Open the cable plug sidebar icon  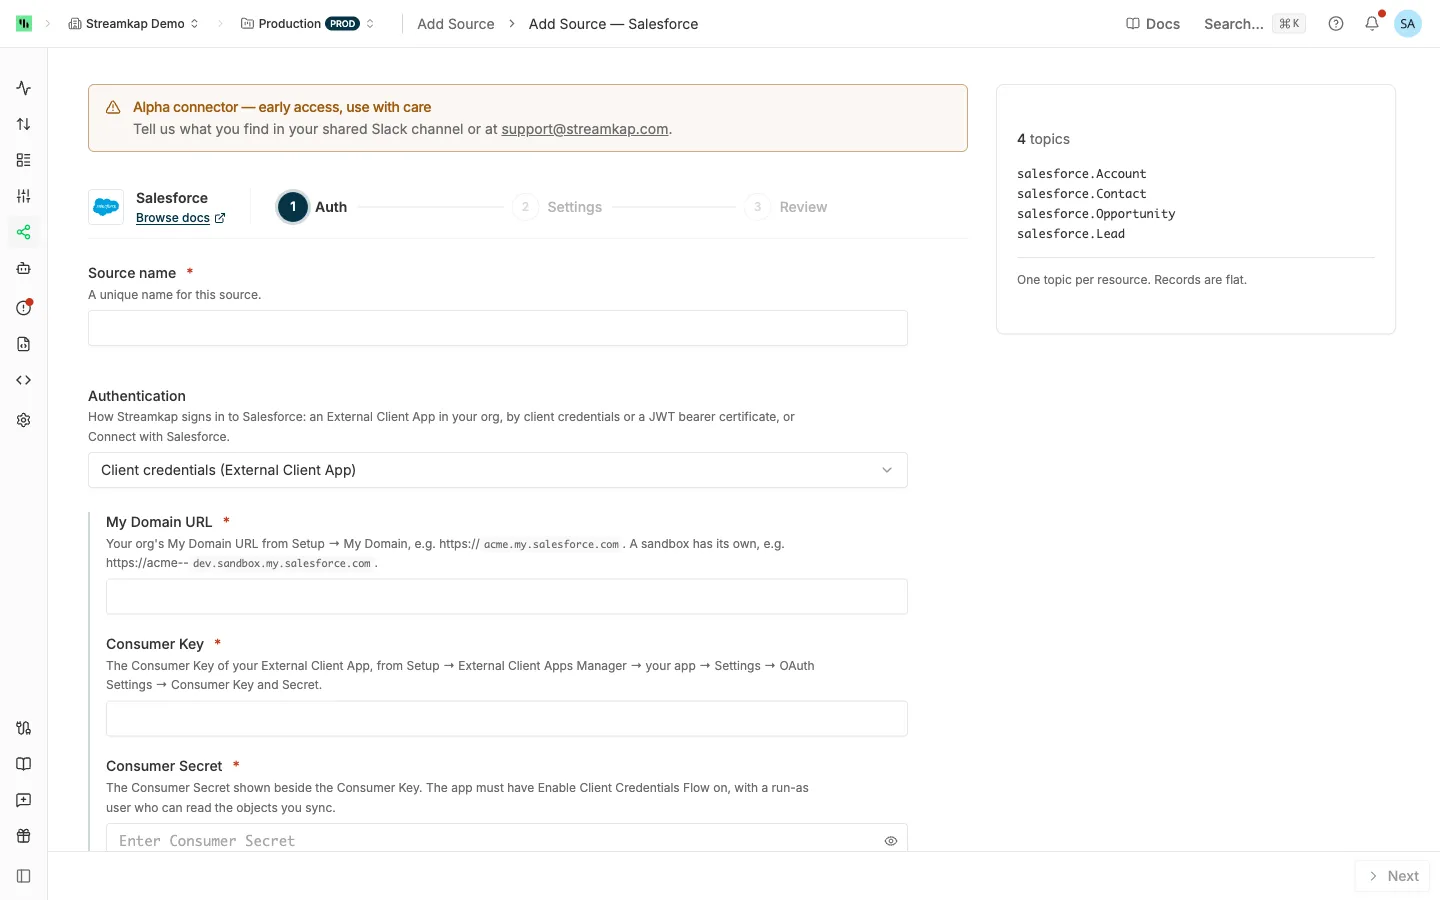[24, 728]
